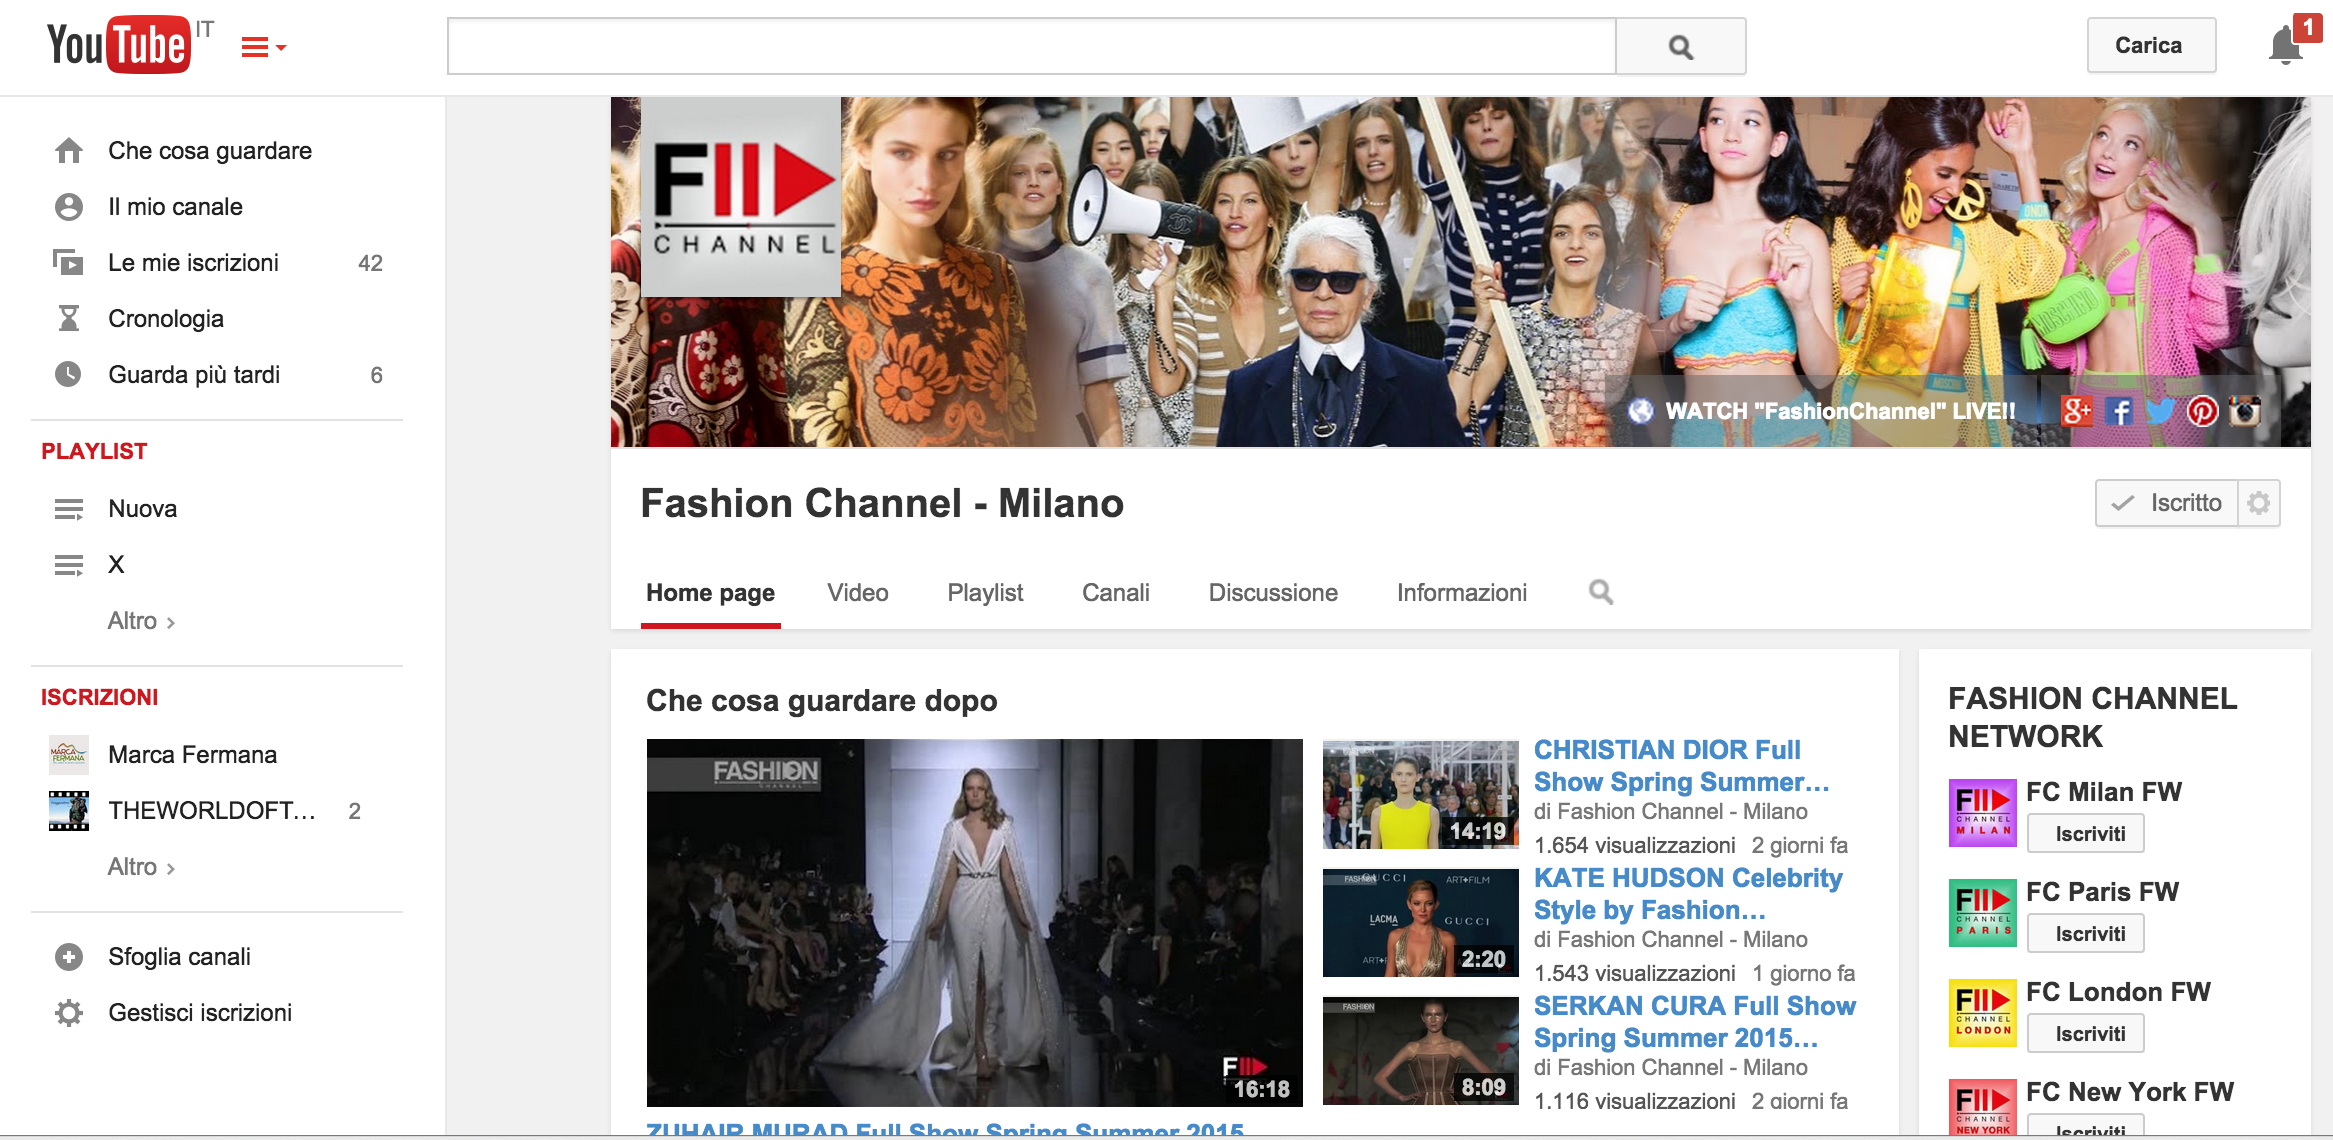Open the Pinterest icon in banner
2333x1140 pixels.
2202,411
